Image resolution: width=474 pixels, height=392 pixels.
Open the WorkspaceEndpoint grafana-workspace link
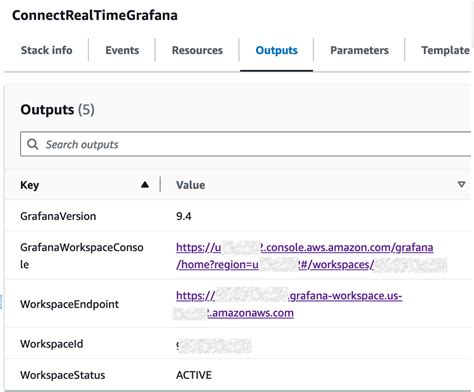pos(289,304)
